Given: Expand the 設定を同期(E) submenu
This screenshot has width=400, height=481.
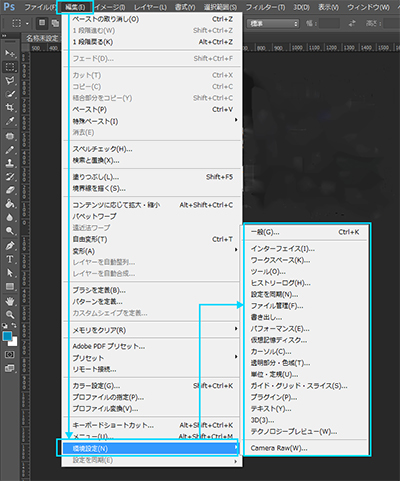Looking at the screenshot, I should [152, 460].
